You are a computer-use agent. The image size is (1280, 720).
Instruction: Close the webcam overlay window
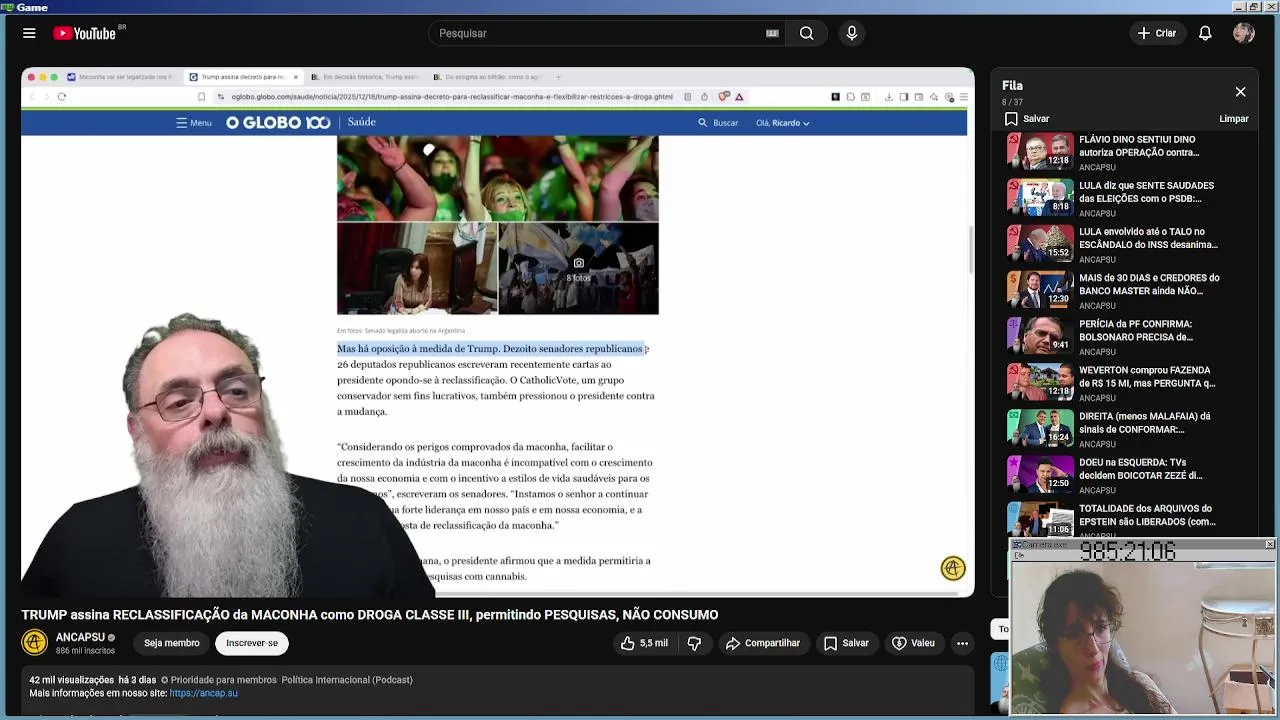click(x=1269, y=545)
